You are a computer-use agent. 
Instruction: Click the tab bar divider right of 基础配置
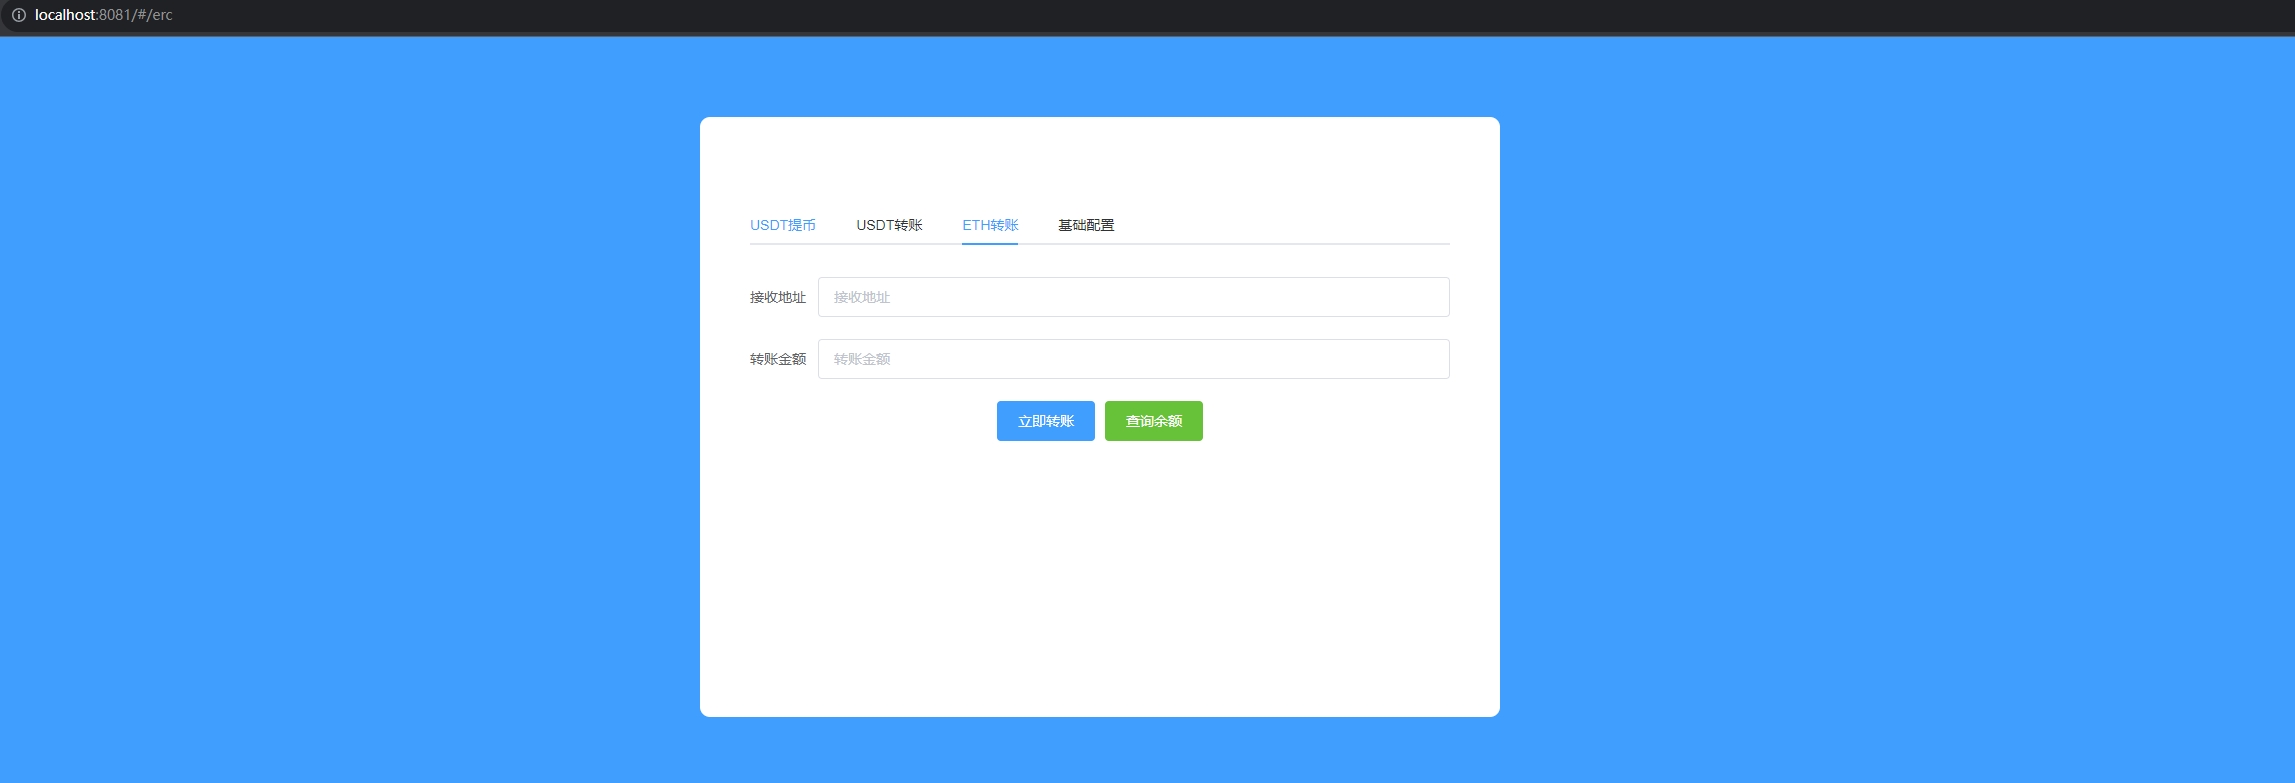1300,243
